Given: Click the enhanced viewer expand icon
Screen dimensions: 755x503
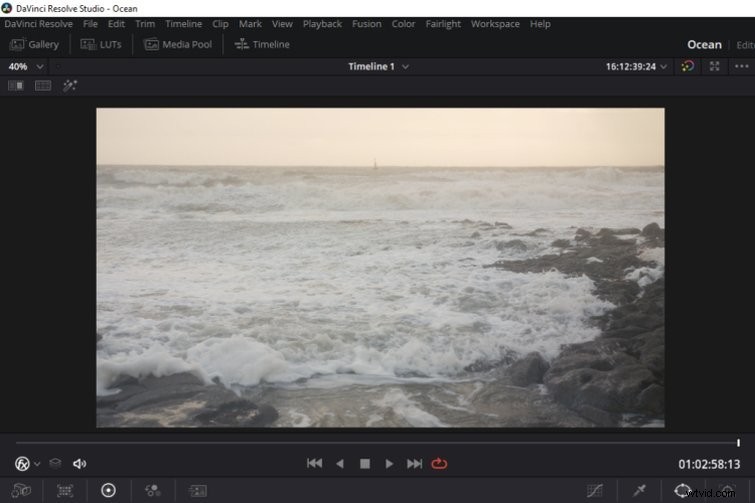Looking at the screenshot, I should 715,66.
